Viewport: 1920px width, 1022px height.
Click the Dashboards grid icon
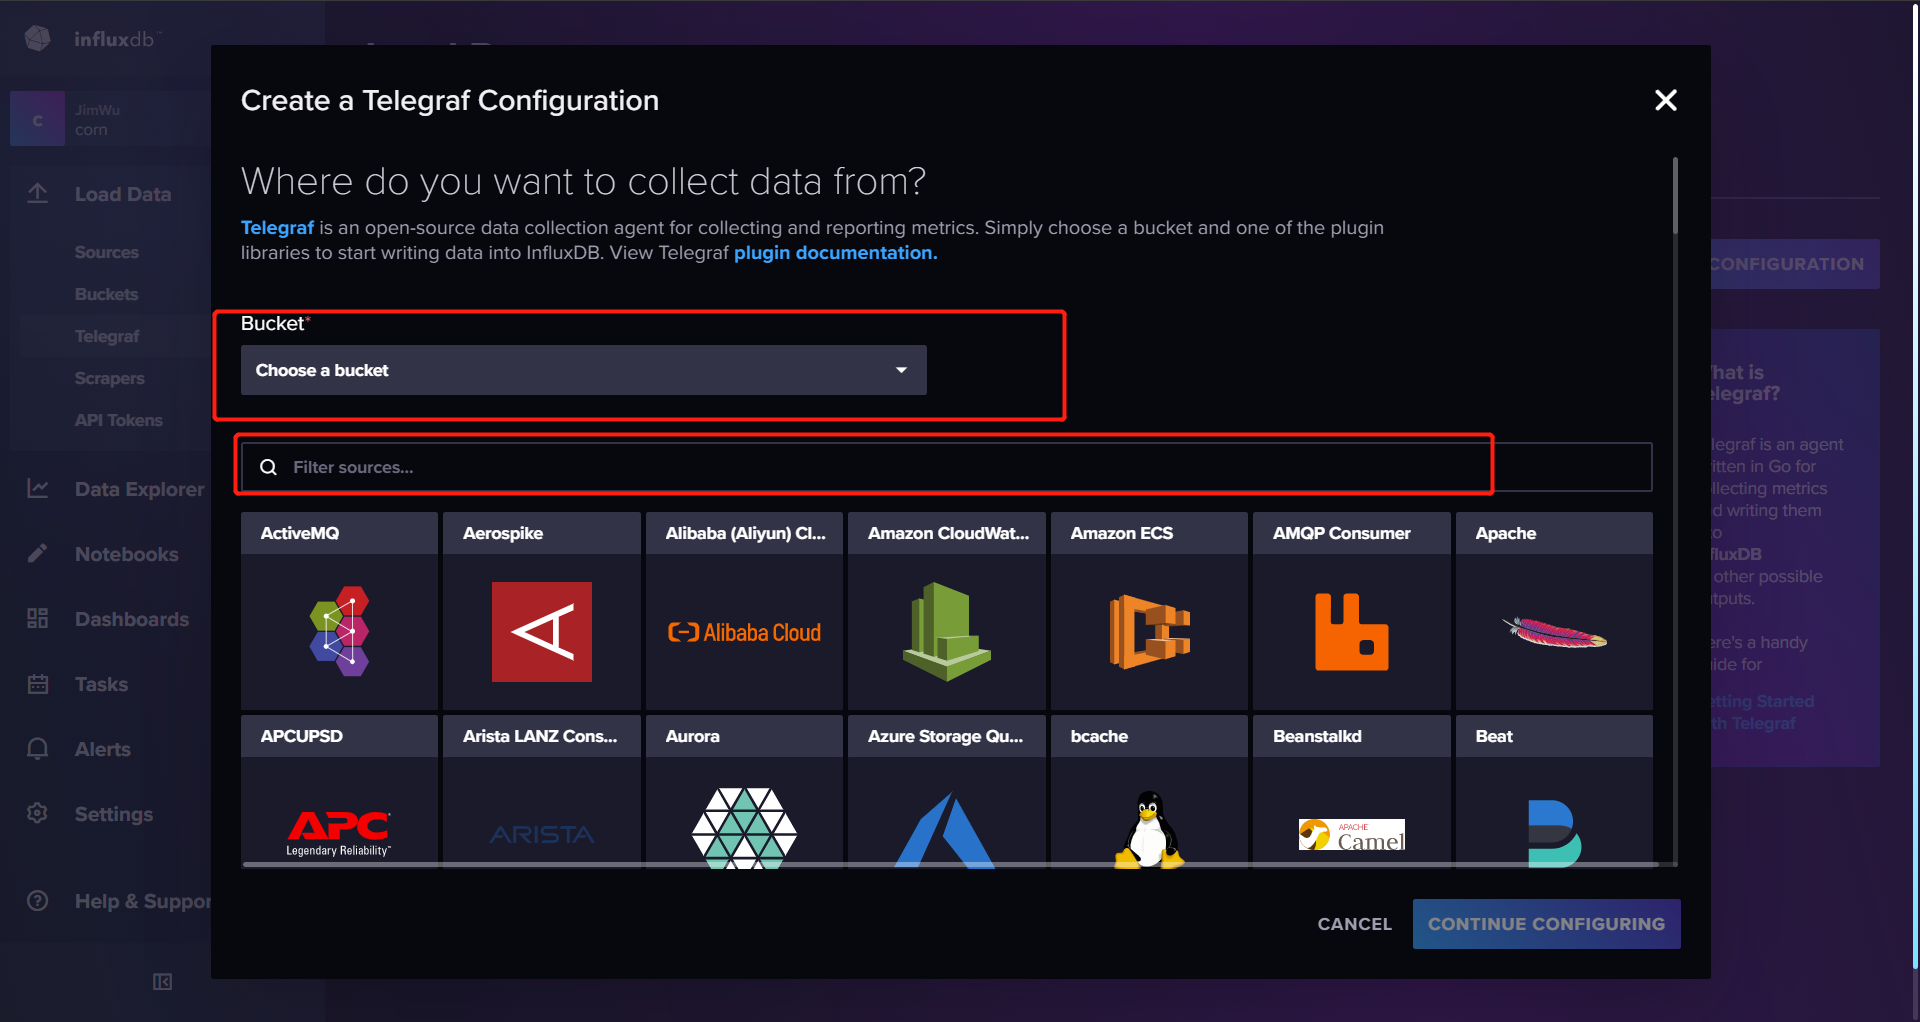38,618
